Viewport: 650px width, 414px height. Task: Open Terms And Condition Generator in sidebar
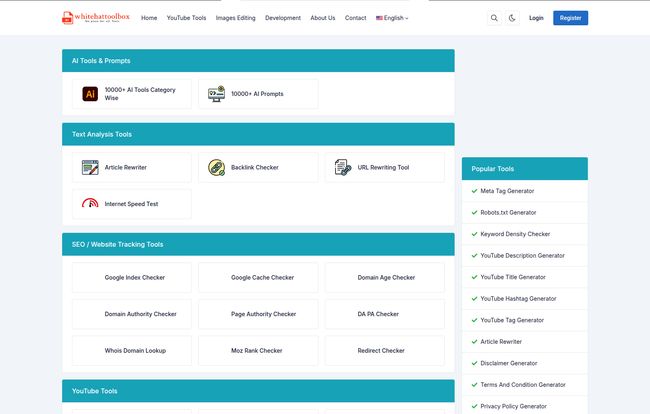click(x=523, y=385)
